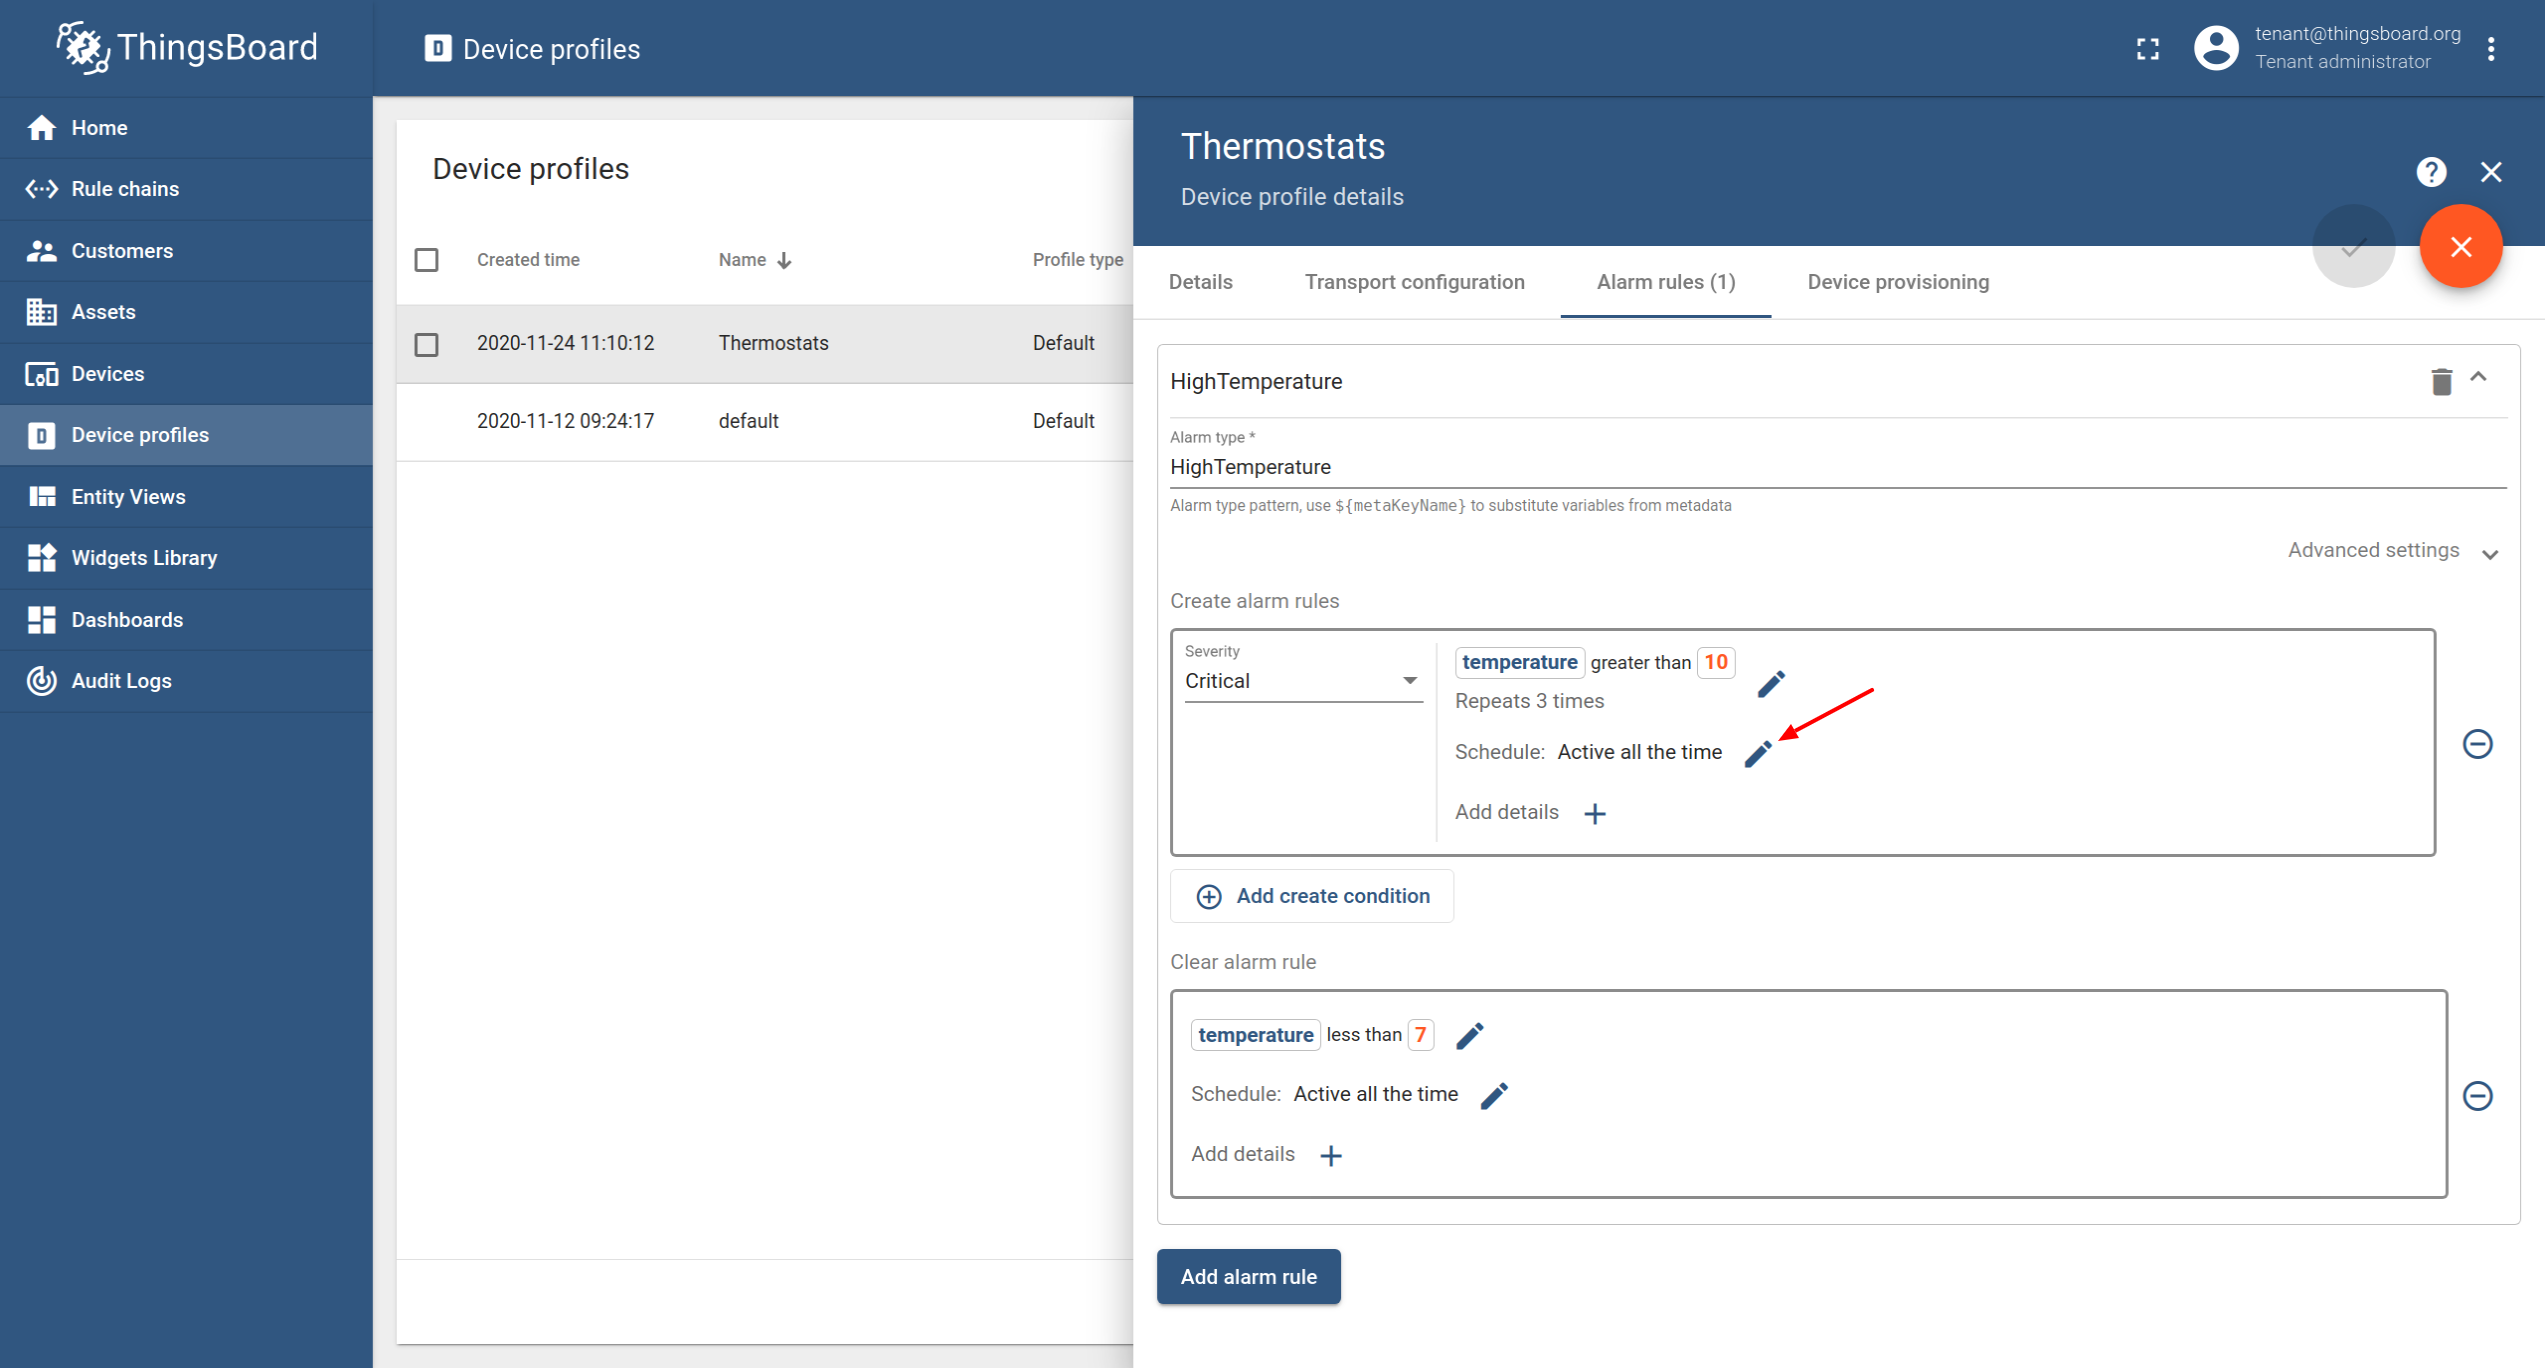Open the Home sidebar item
Screen dimensions: 2545x1368
(186, 128)
